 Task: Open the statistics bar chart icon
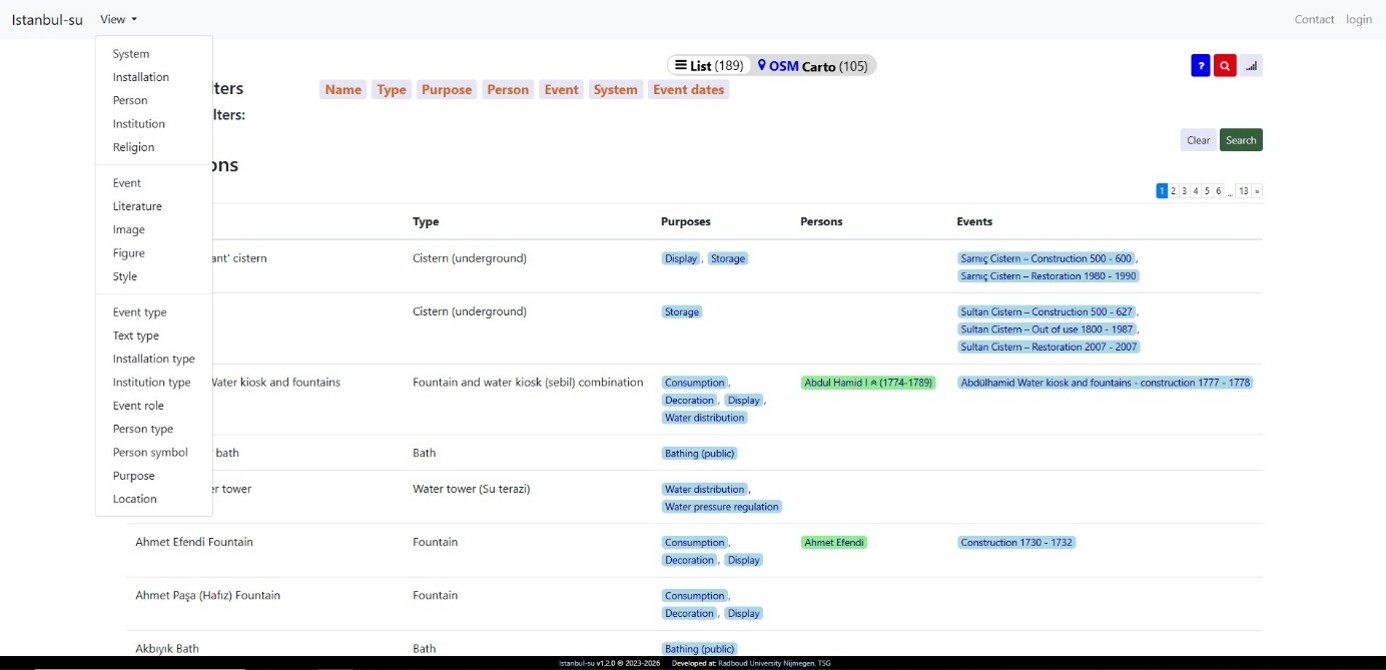[1251, 66]
